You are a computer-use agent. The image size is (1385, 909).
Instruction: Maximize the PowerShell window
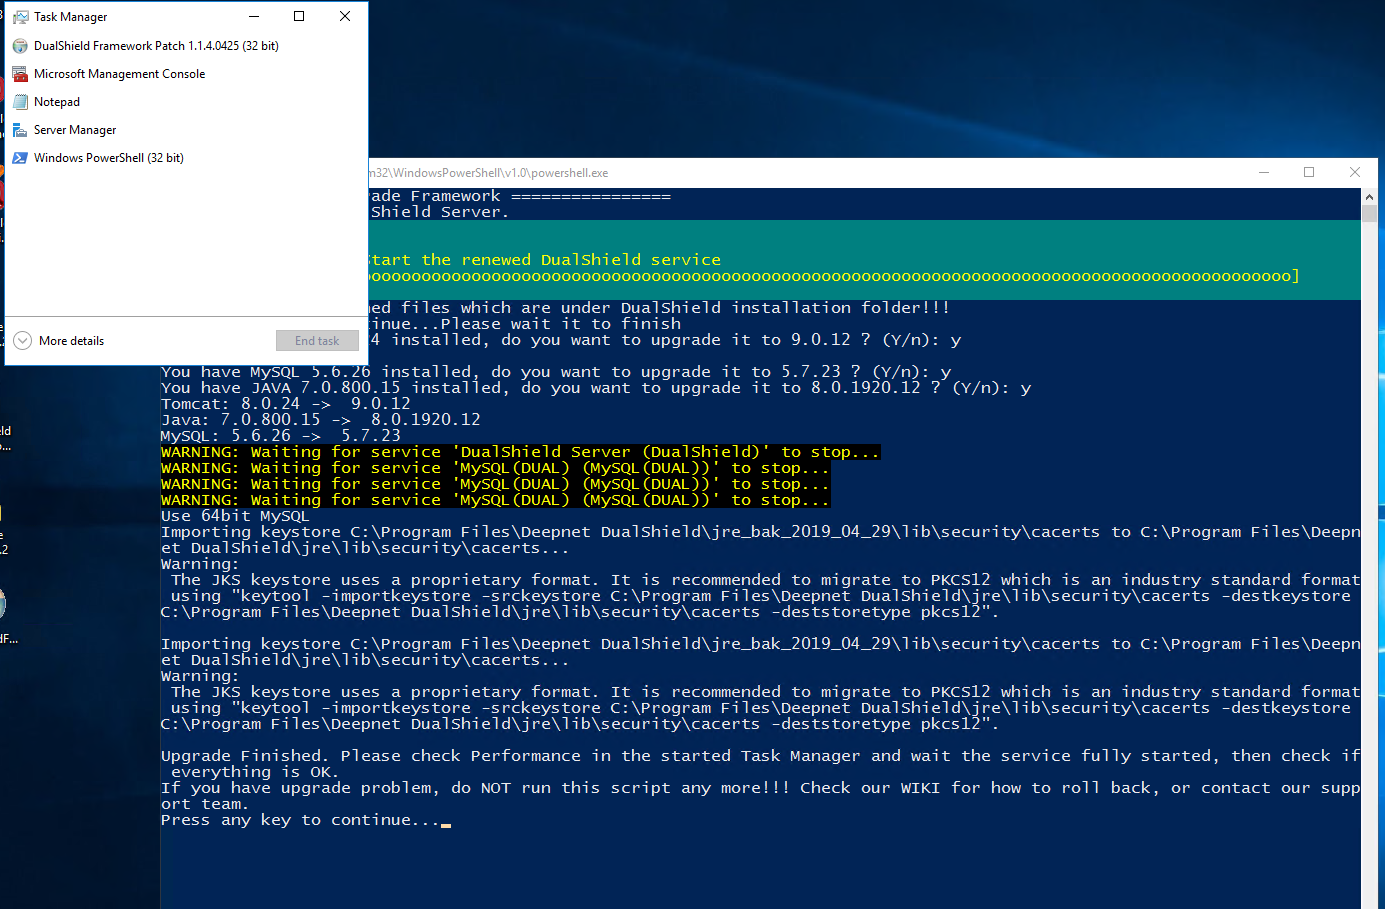click(1309, 173)
